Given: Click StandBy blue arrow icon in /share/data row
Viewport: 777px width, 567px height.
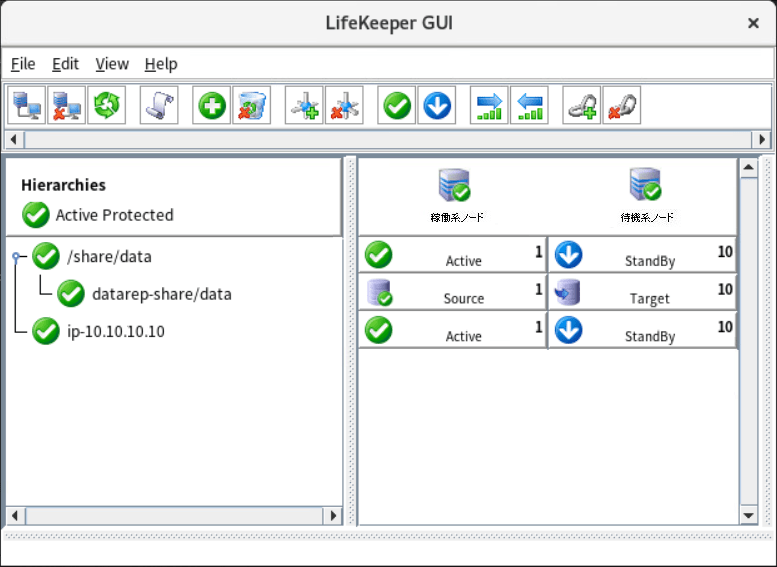Looking at the screenshot, I should (568, 255).
